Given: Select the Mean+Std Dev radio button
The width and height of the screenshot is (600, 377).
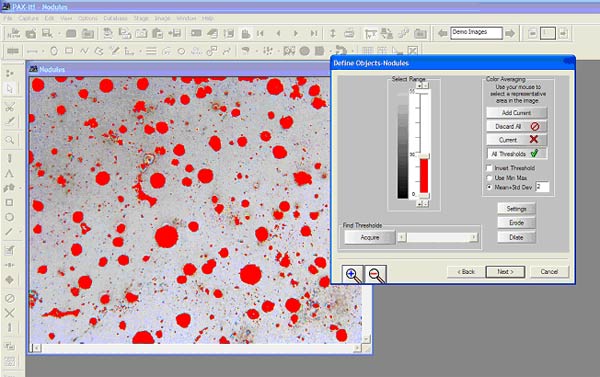Looking at the screenshot, I should [489, 188].
